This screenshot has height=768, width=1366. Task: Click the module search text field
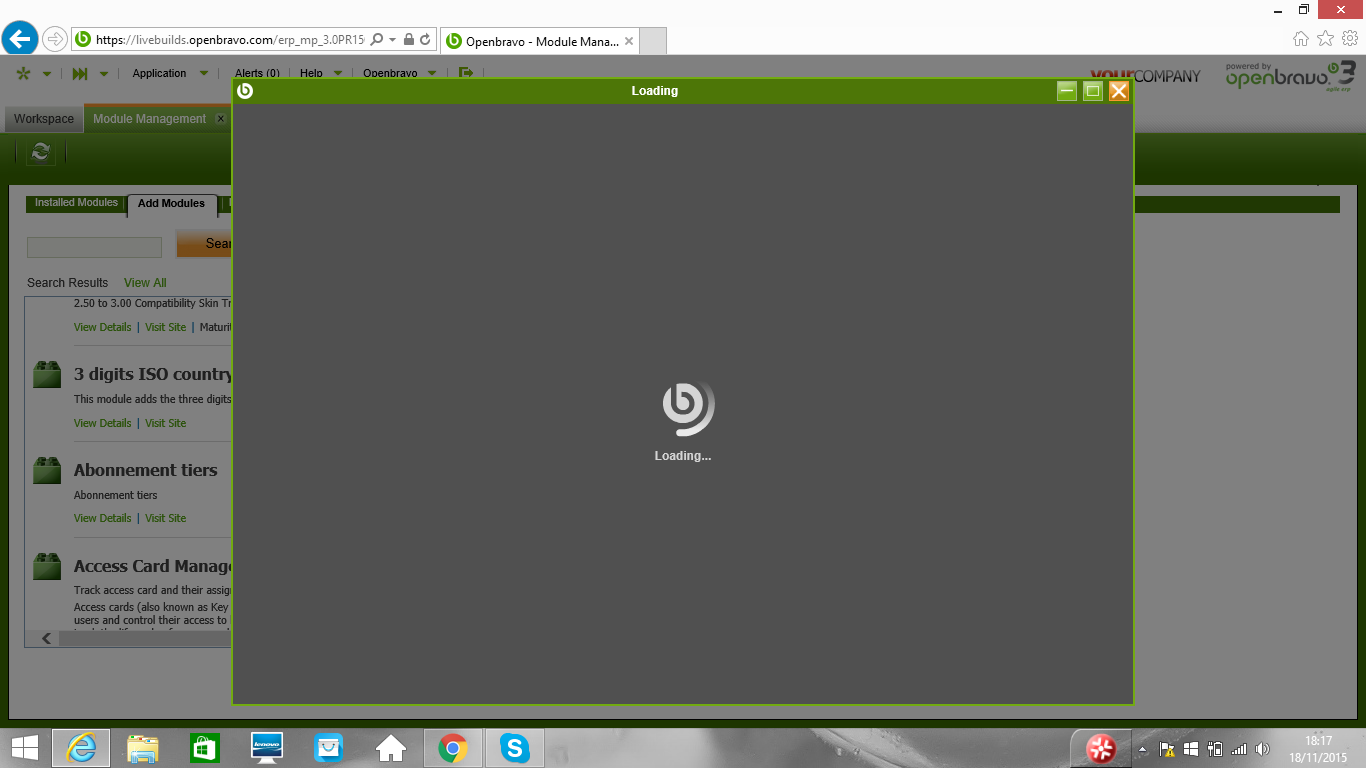coord(94,247)
